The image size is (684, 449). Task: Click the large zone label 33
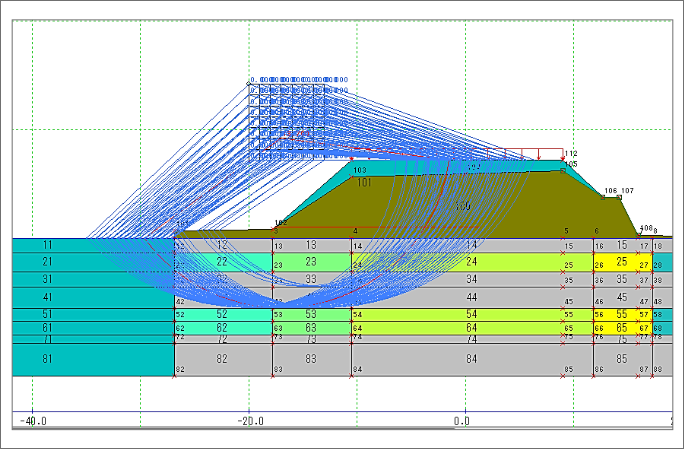311,279
